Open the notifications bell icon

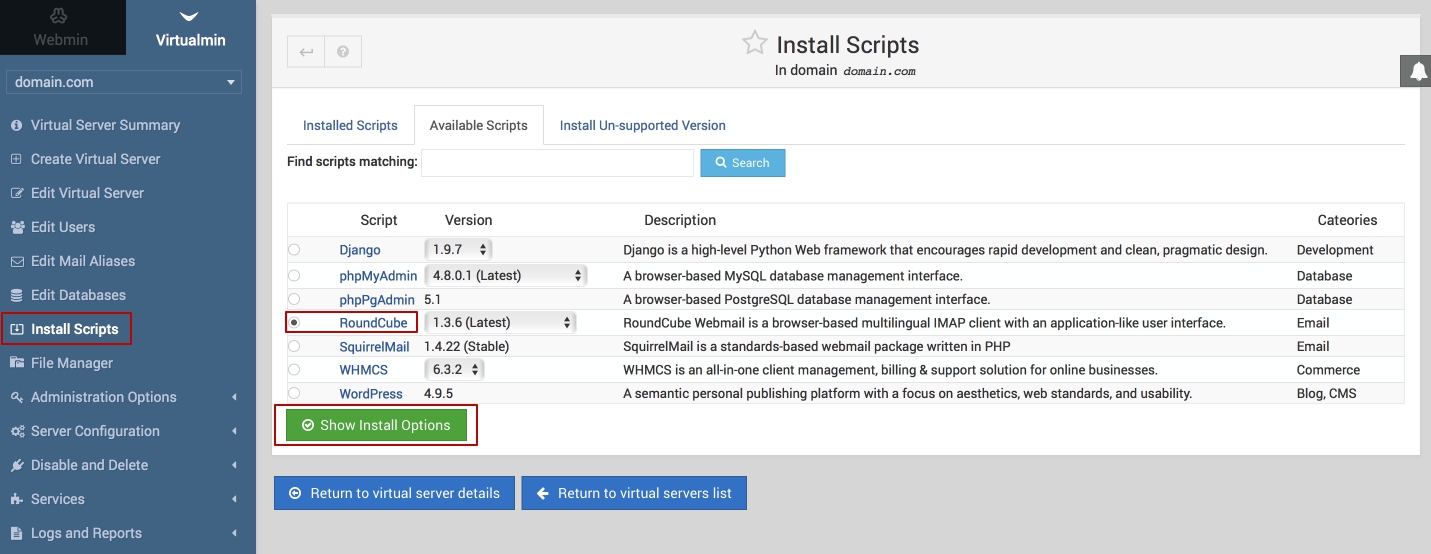tap(1418, 72)
